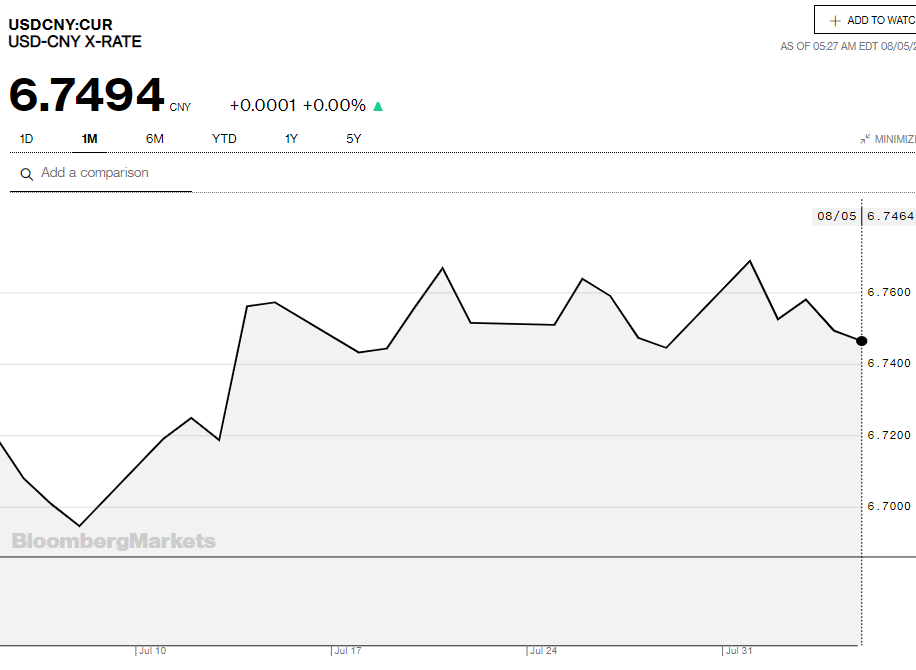Viewport: 916px width, 670px height.
Task: Switch chart to the 6M range
Action: [154, 139]
